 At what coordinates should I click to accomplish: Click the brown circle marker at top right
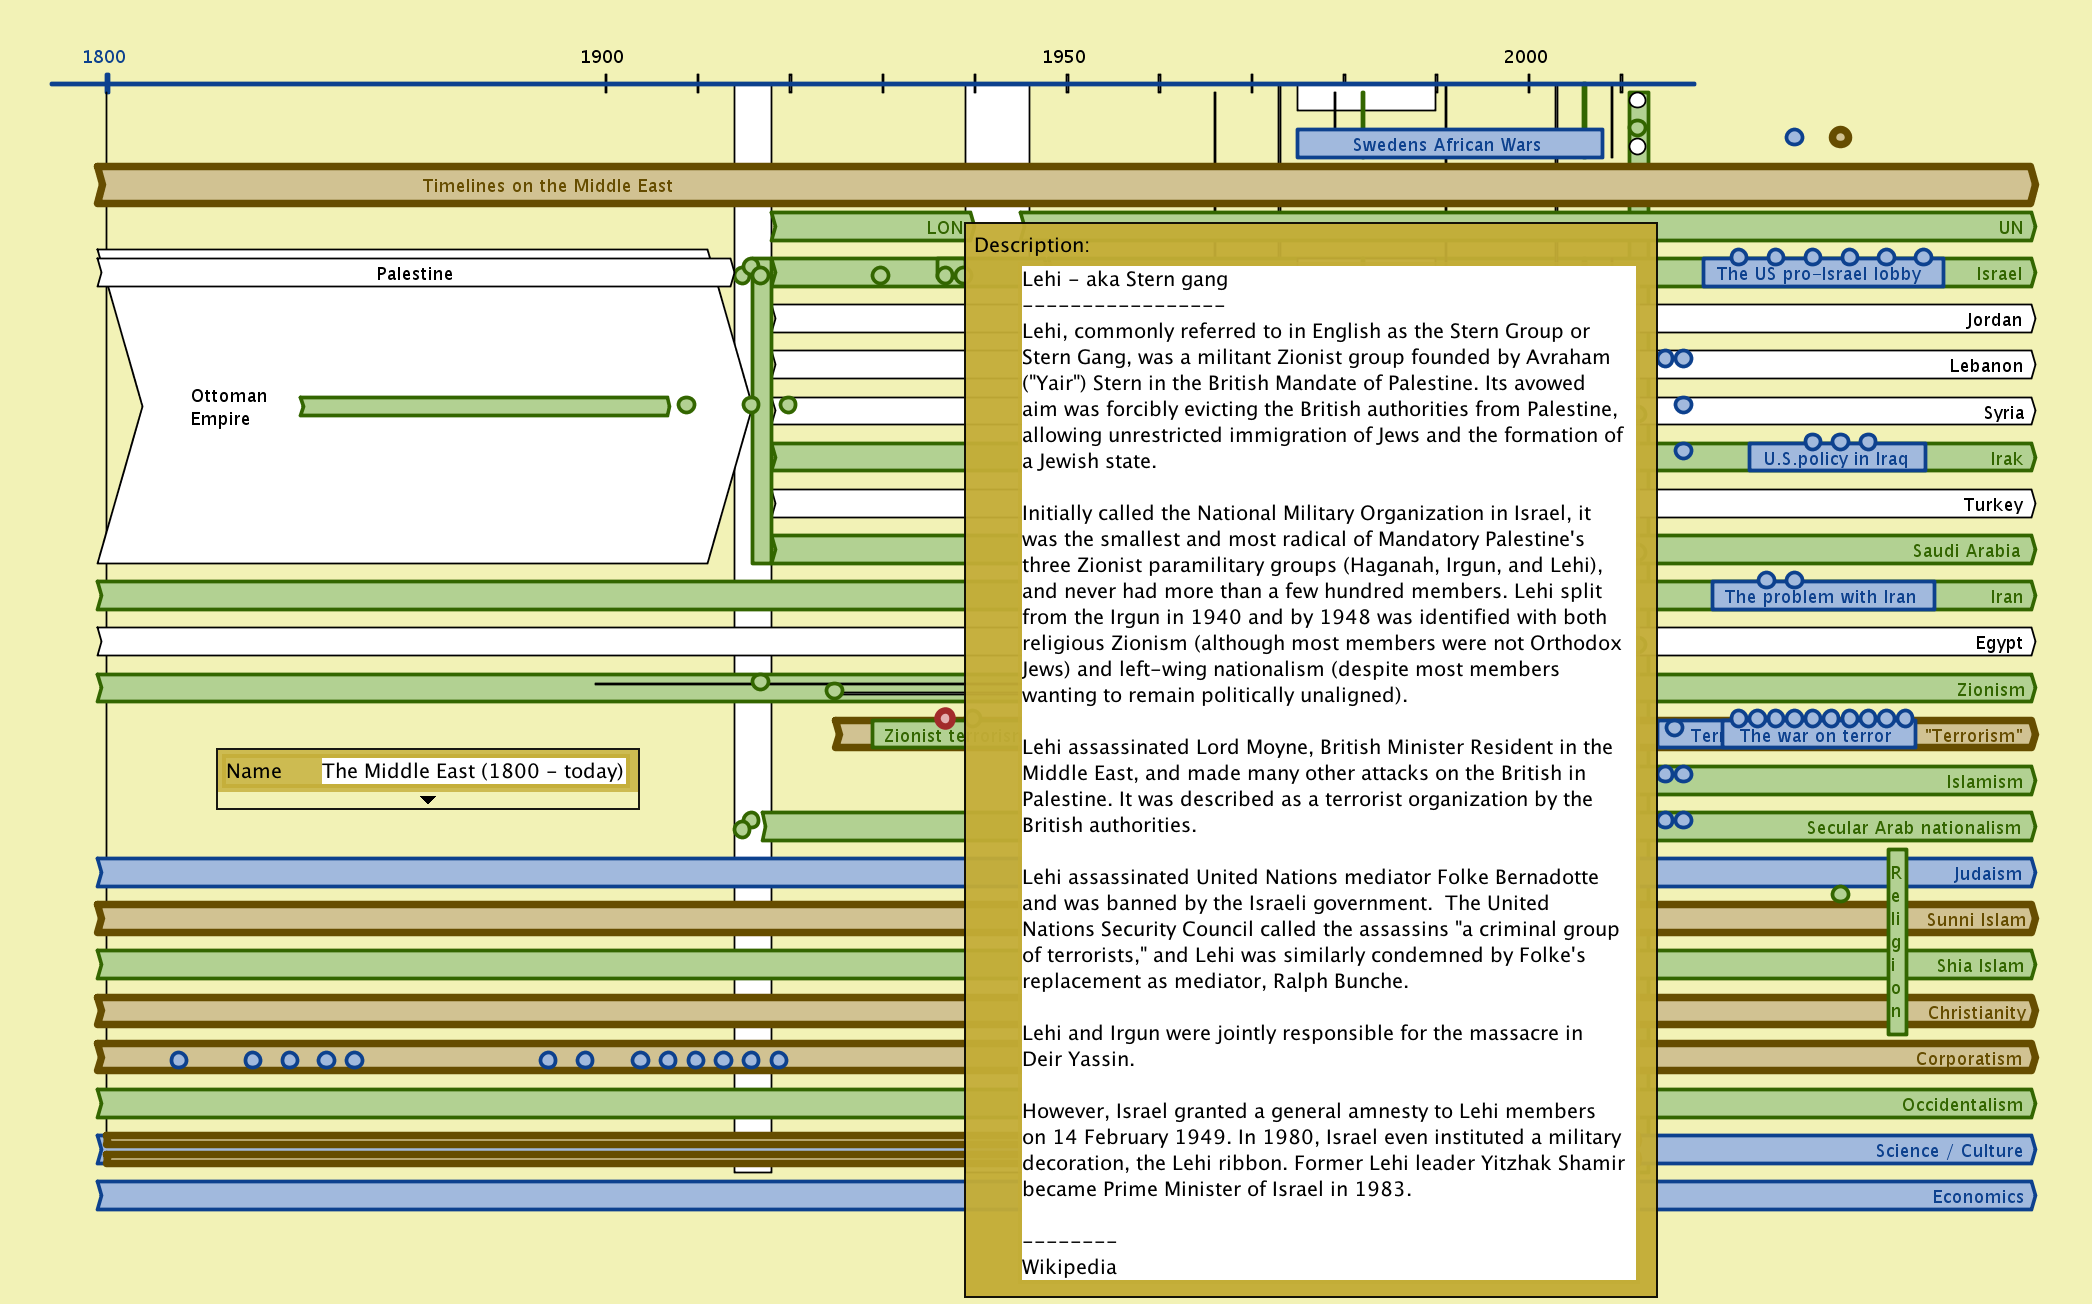1840,137
